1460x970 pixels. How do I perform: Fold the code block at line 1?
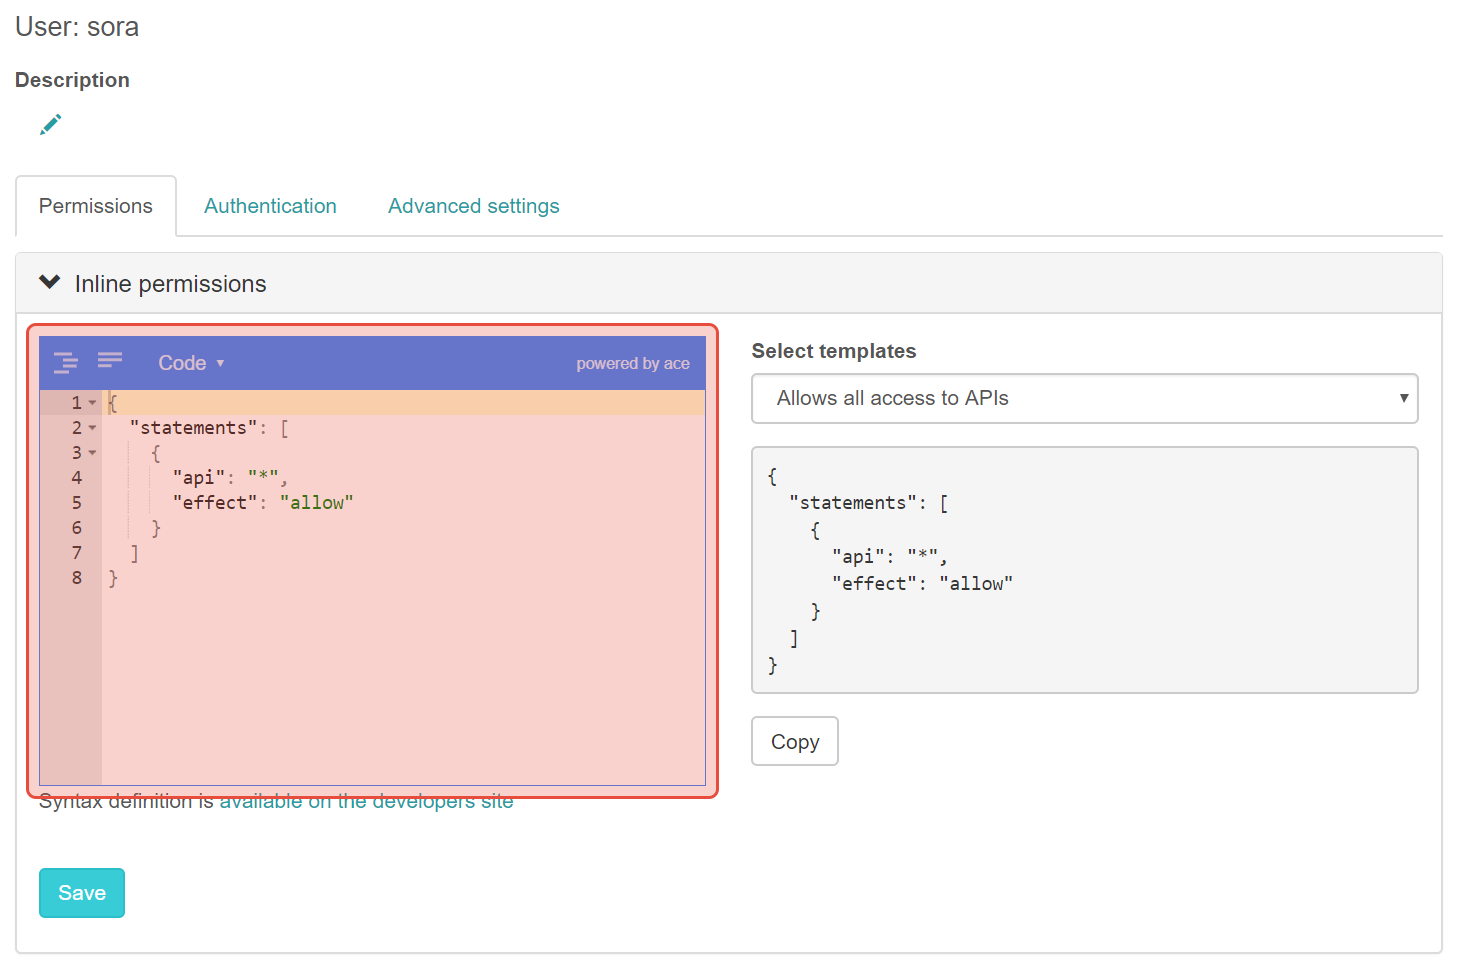(x=92, y=403)
